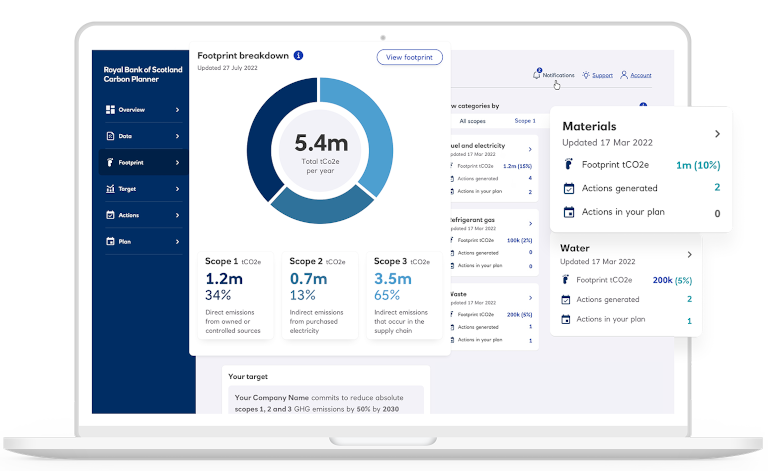Click the Overview grid icon in sidebar

tap(110, 109)
